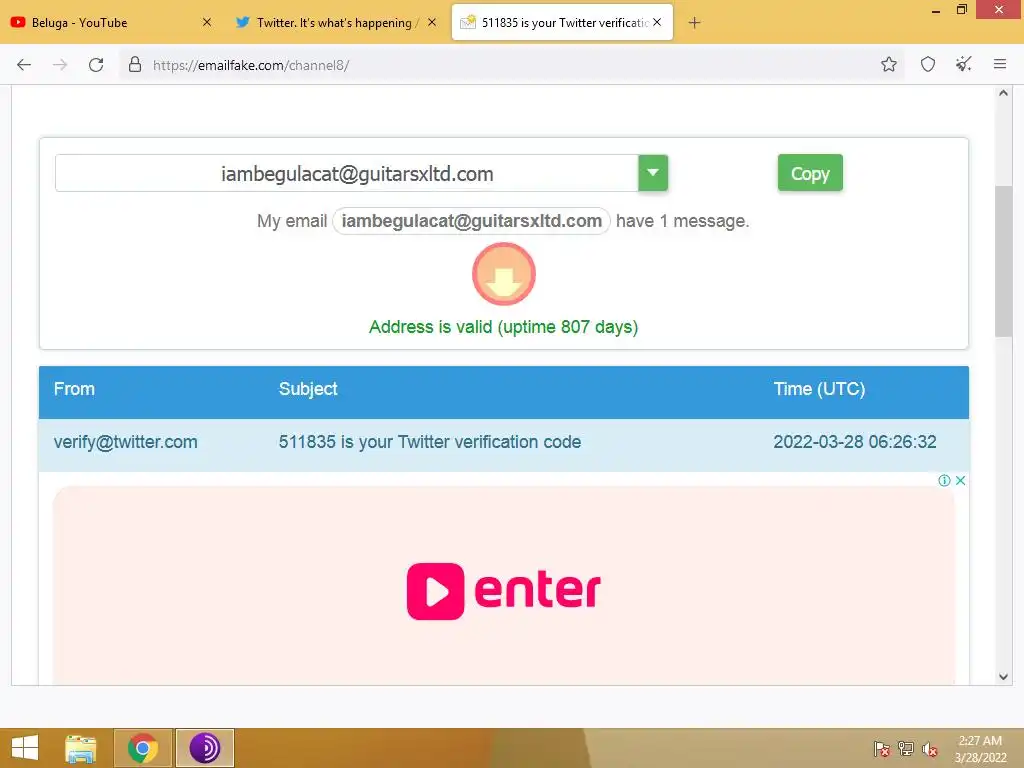
Task: Open the shield tracking protection icon
Action: coord(927,64)
